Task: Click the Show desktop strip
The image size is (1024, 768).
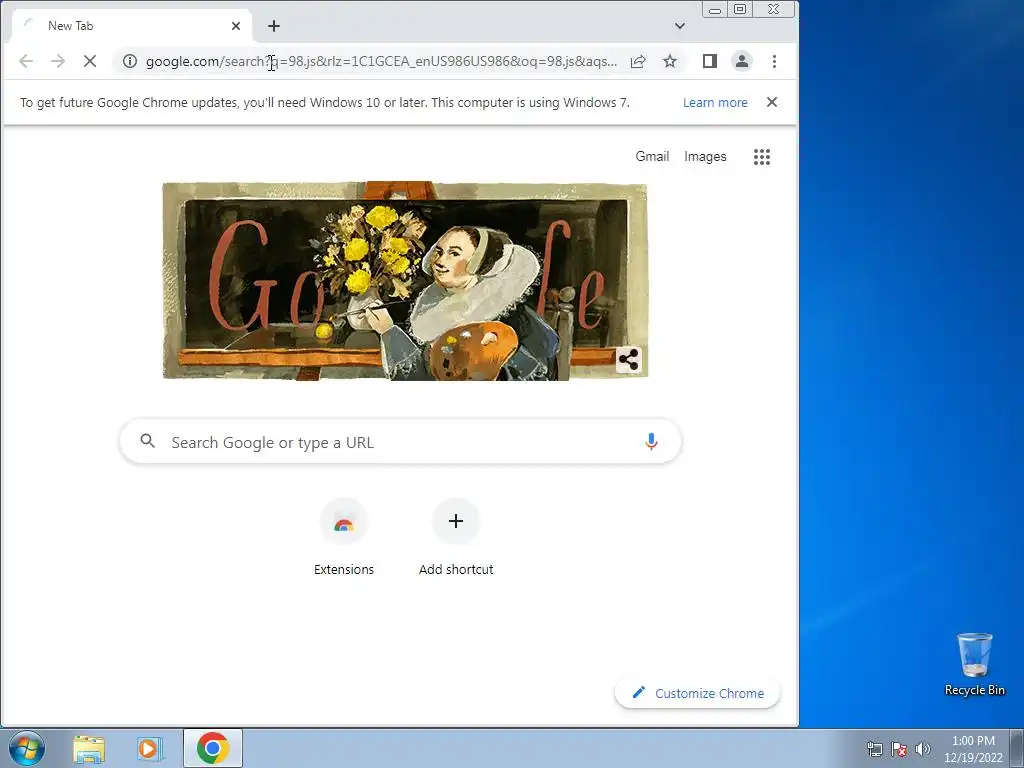Action: [x=1017, y=748]
